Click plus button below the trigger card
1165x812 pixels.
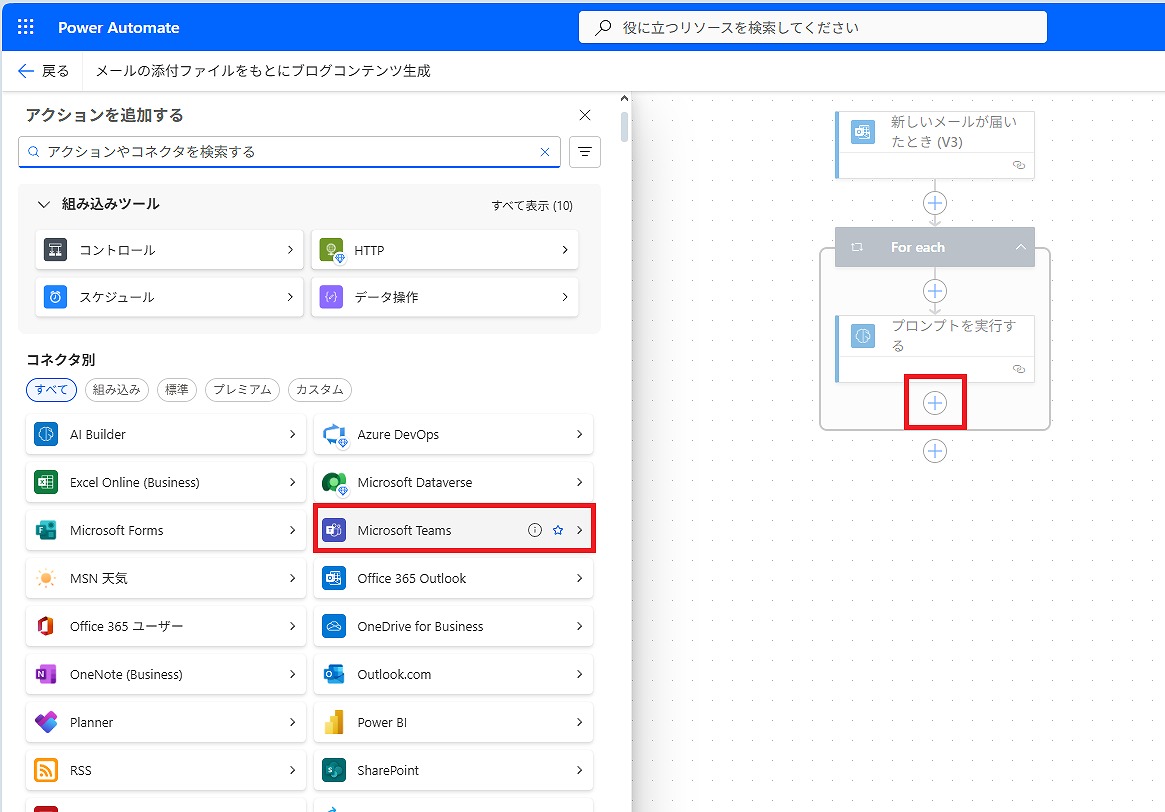pos(934,203)
